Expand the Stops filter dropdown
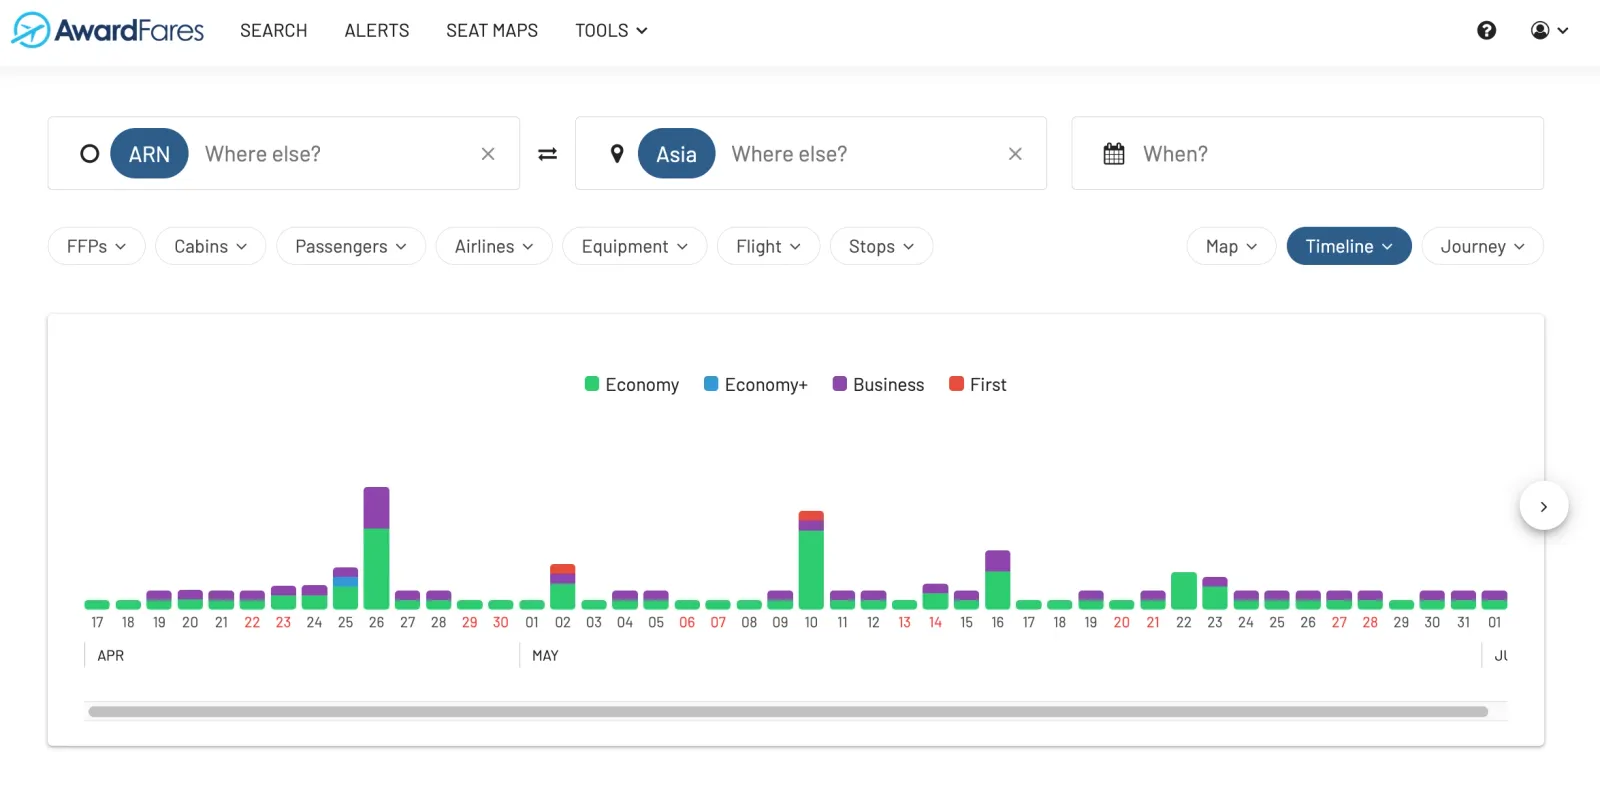Screen dimensions: 1600x786 [x=881, y=246]
